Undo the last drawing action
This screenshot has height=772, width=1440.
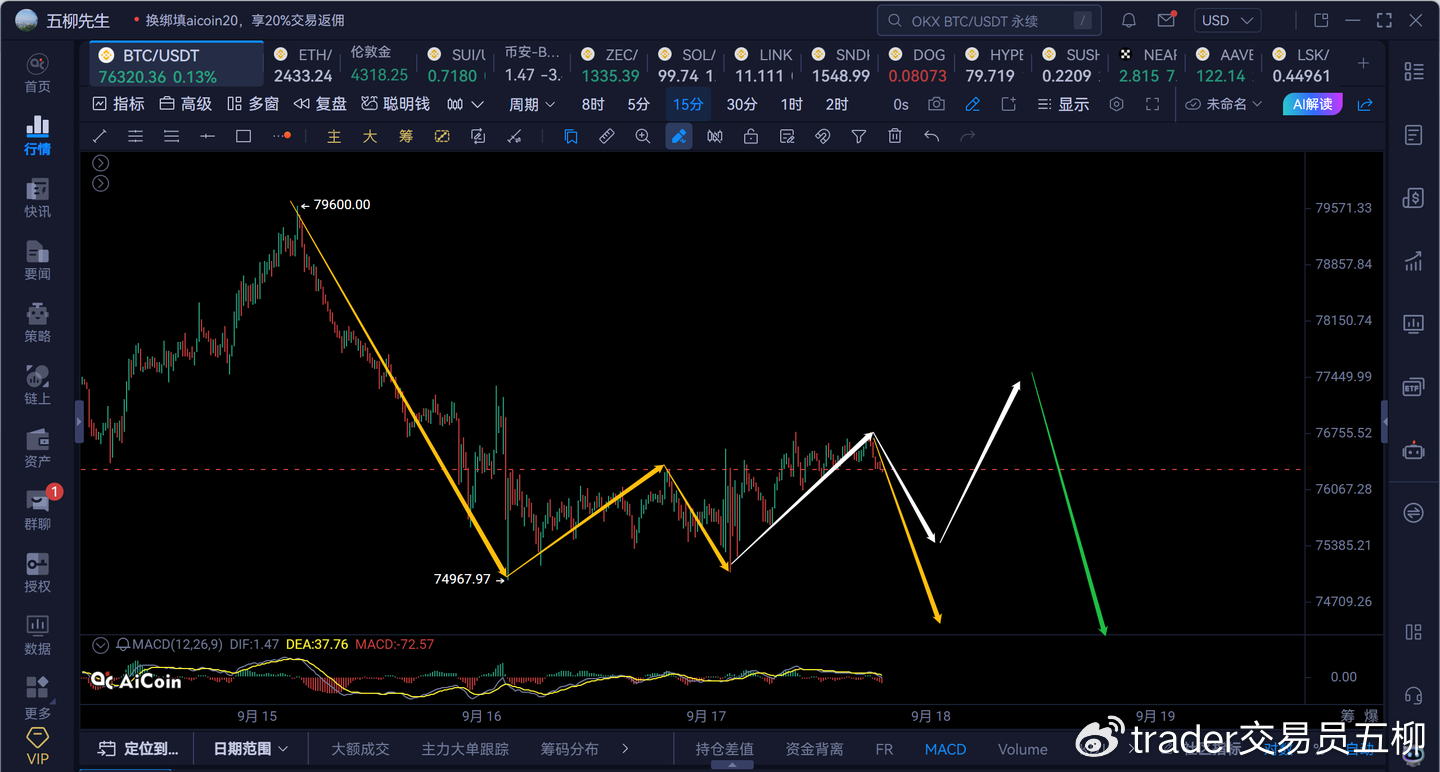931,137
